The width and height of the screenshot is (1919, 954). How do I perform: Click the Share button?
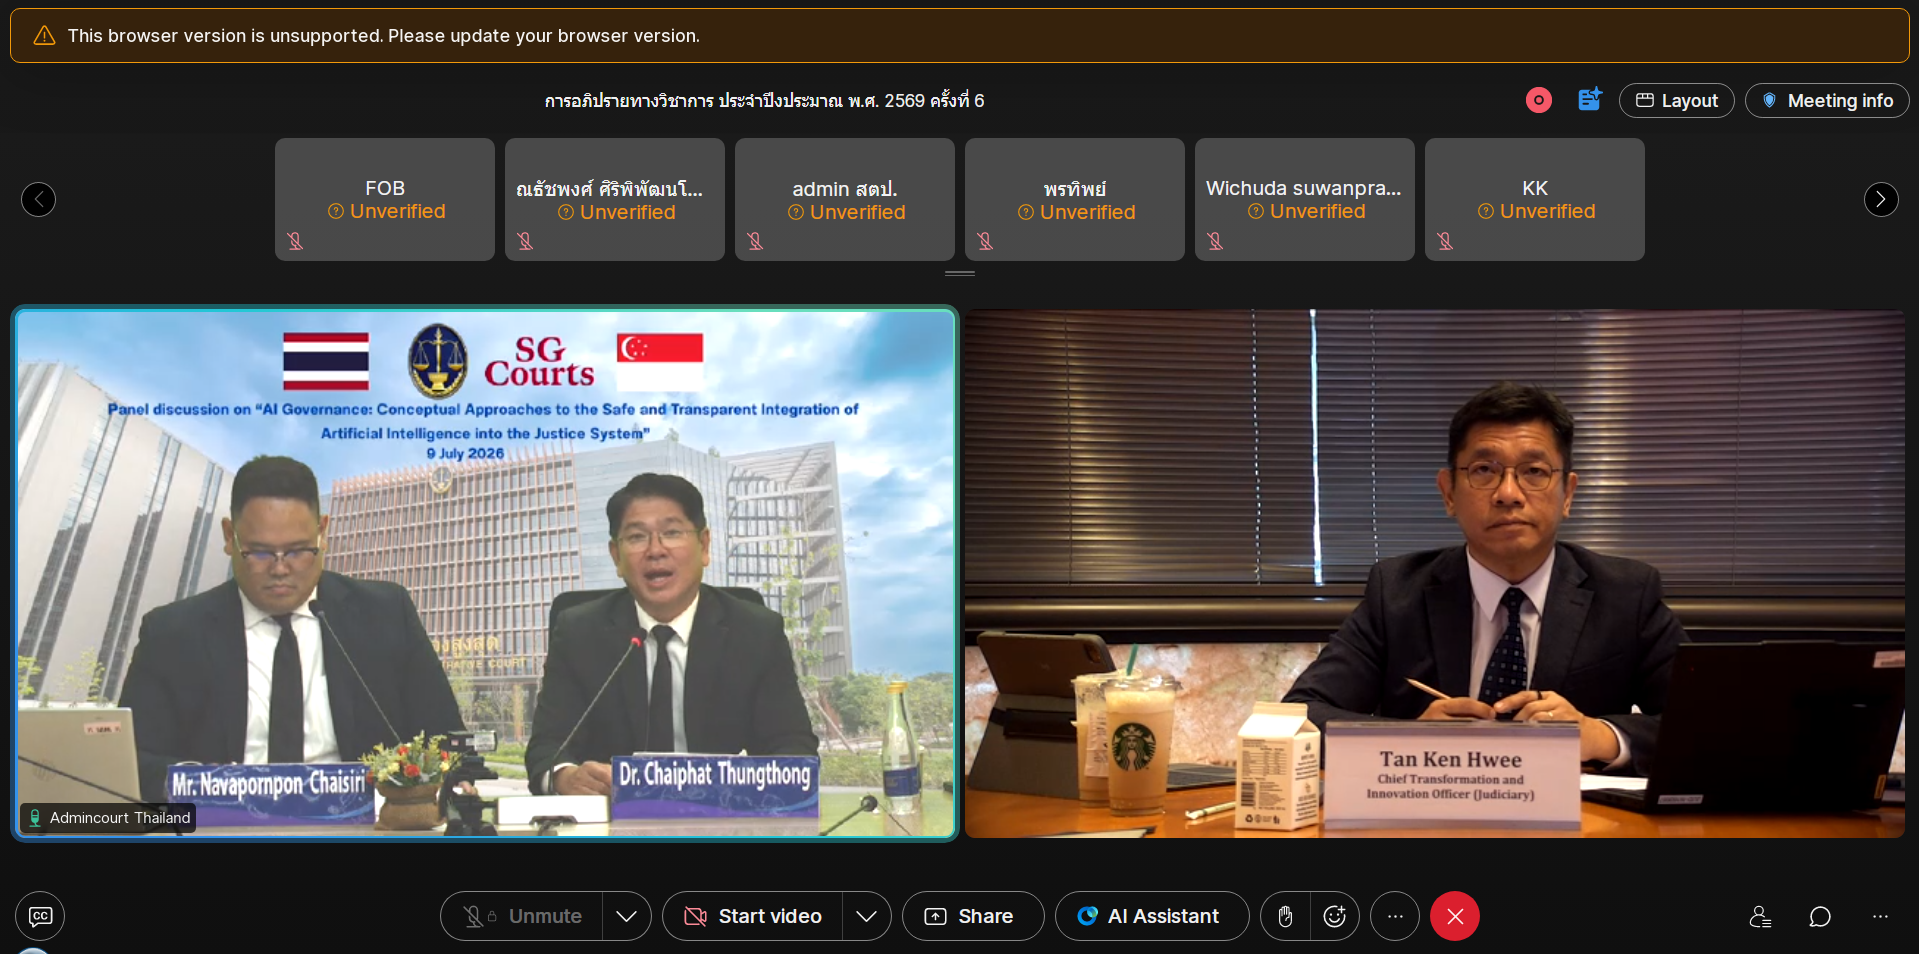coord(973,916)
